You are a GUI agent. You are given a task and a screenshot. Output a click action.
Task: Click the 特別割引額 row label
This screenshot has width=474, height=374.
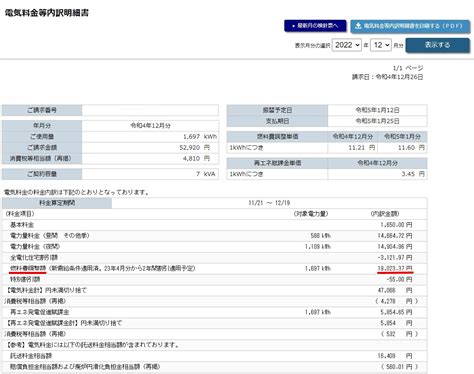(25, 279)
